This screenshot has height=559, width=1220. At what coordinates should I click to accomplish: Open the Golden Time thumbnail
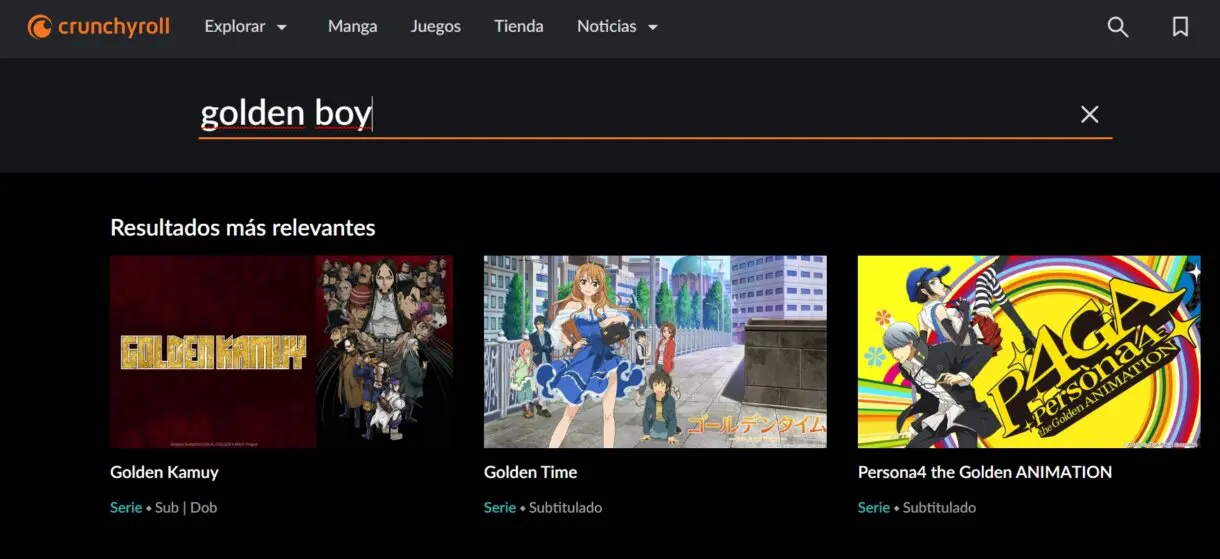point(655,351)
